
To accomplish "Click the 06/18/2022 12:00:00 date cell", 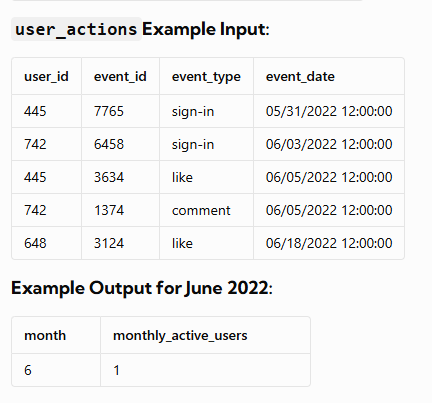I will pos(329,243).
